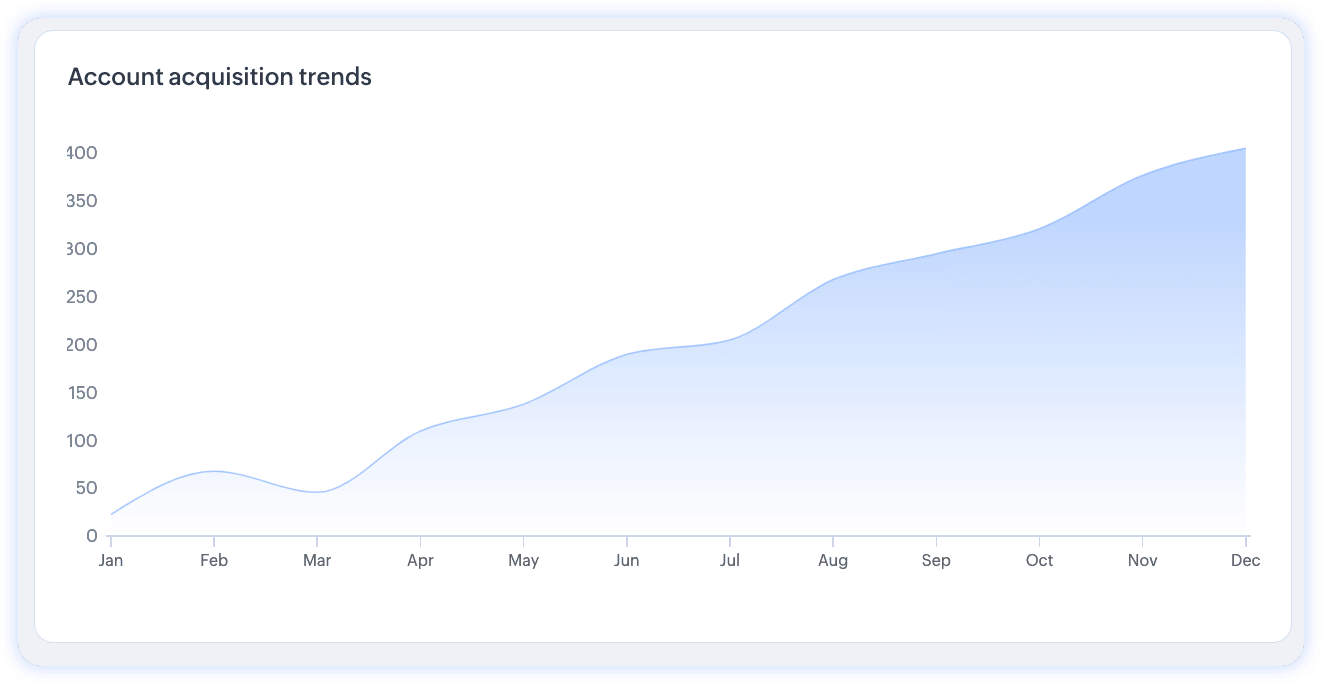
Task: Select the Mar tick label
Action: point(317,560)
